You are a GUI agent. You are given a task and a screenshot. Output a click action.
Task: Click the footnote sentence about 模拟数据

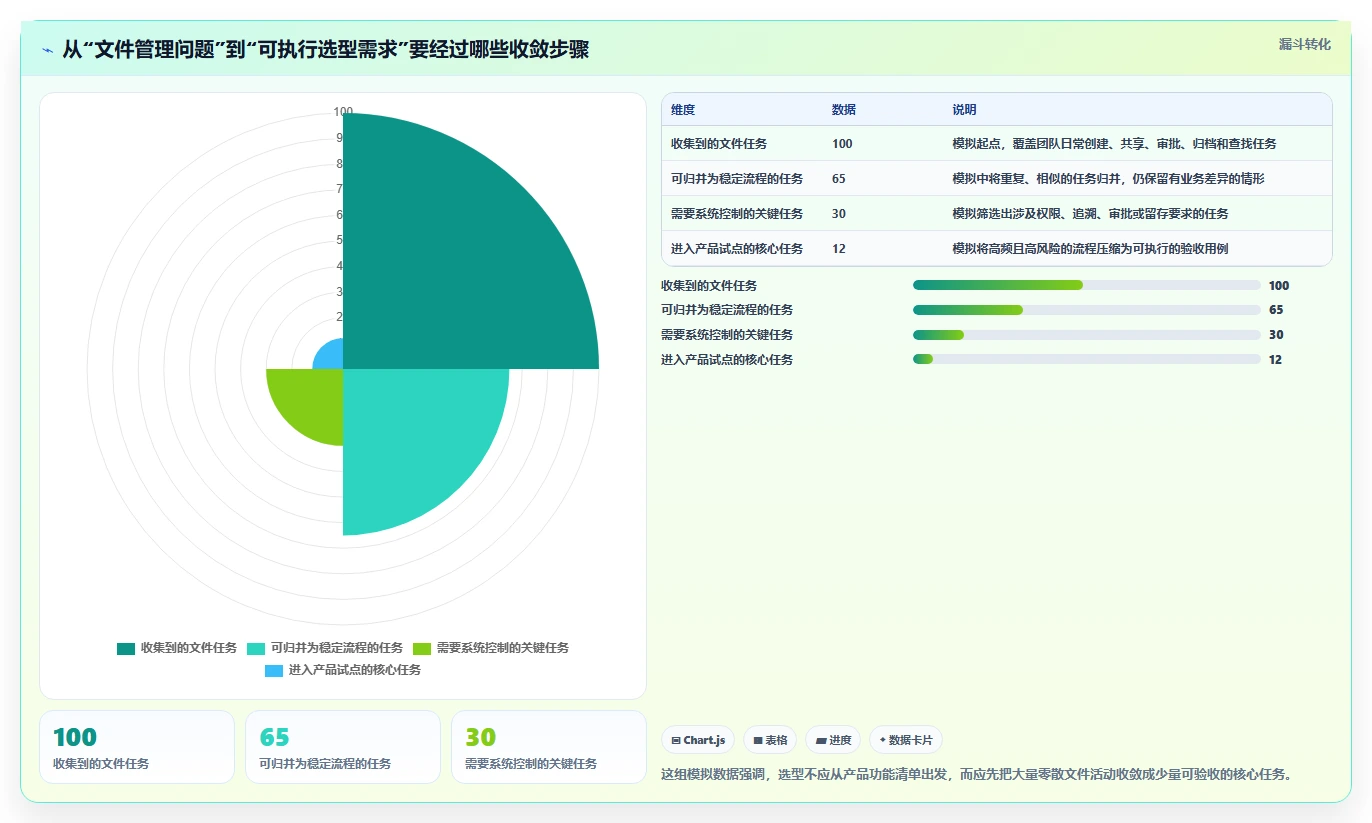(x=977, y=774)
